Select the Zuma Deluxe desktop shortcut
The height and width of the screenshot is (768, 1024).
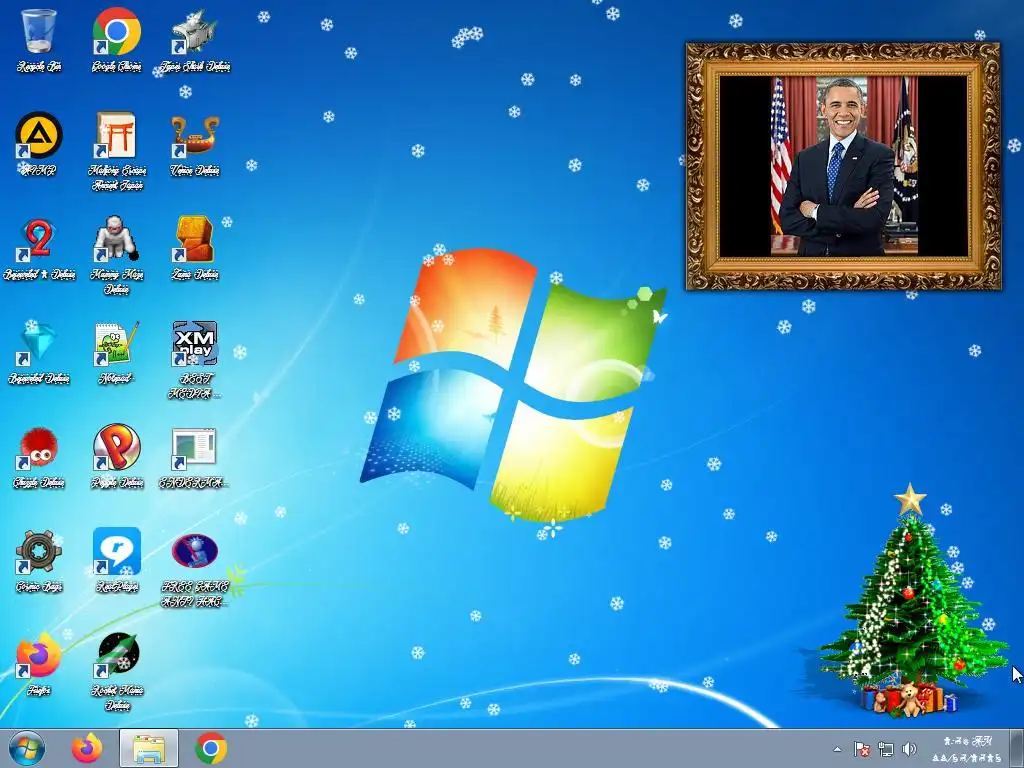point(195,248)
